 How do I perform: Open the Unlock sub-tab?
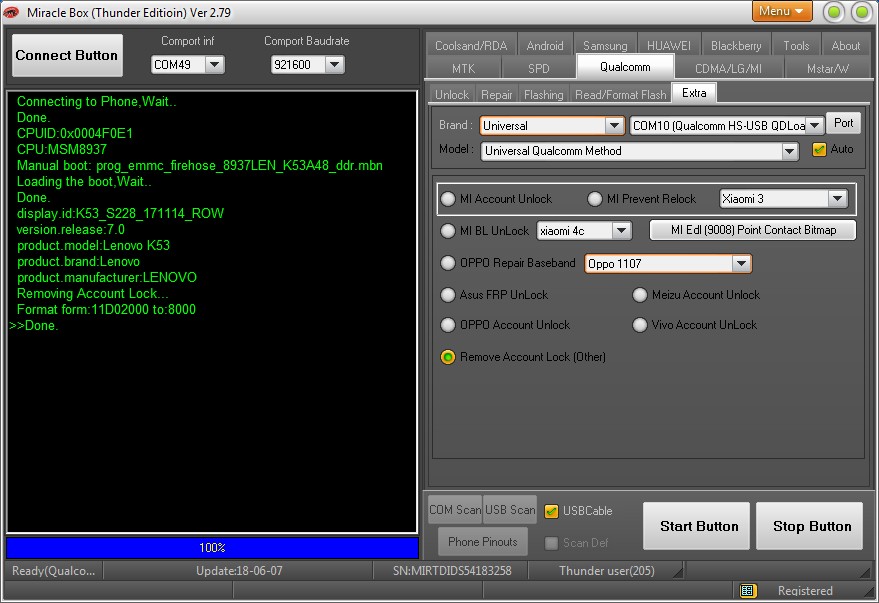pyautogui.click(x=452, y=95)
